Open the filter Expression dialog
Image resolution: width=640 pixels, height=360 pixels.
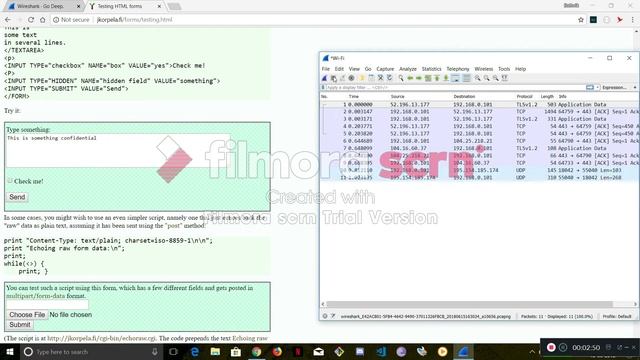(x=614, y=87)
